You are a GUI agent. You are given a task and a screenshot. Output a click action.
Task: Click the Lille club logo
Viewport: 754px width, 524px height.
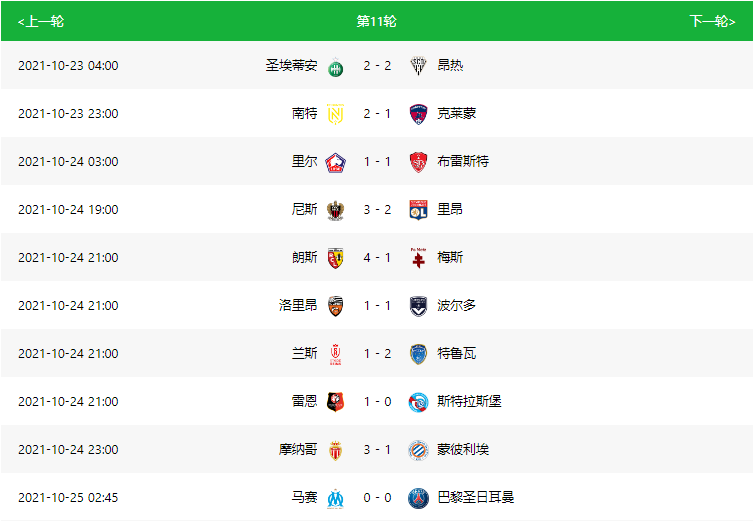pos(336,162)
